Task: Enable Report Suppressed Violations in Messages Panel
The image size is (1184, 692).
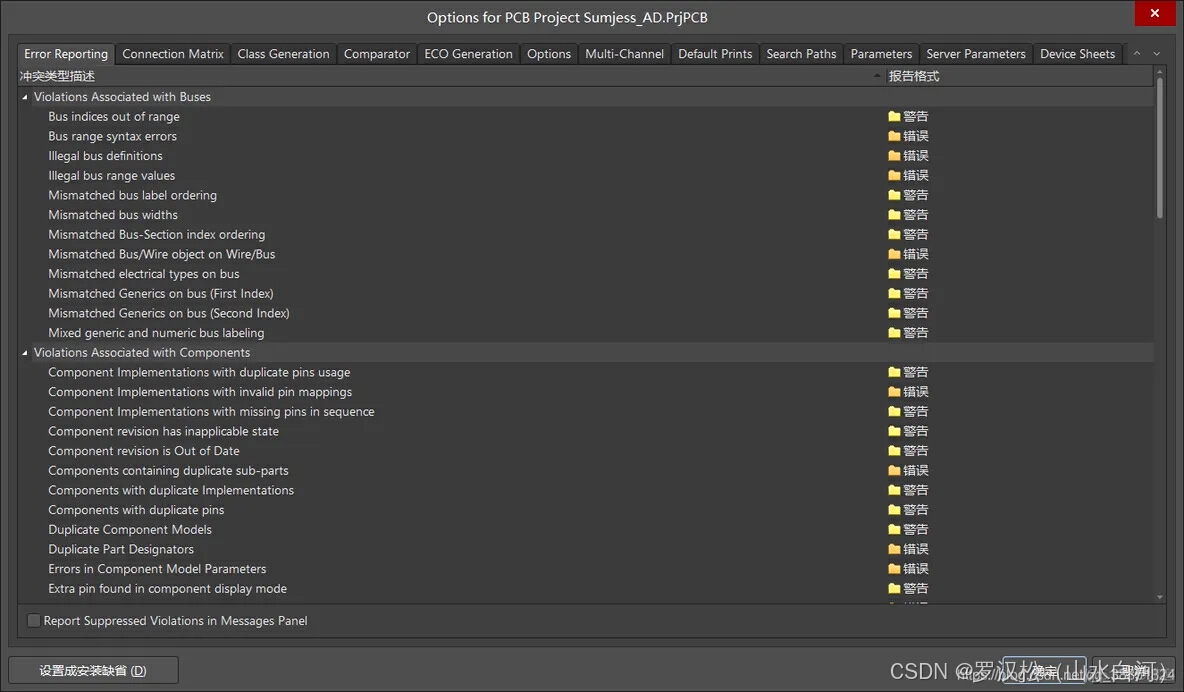Action: 33,620
